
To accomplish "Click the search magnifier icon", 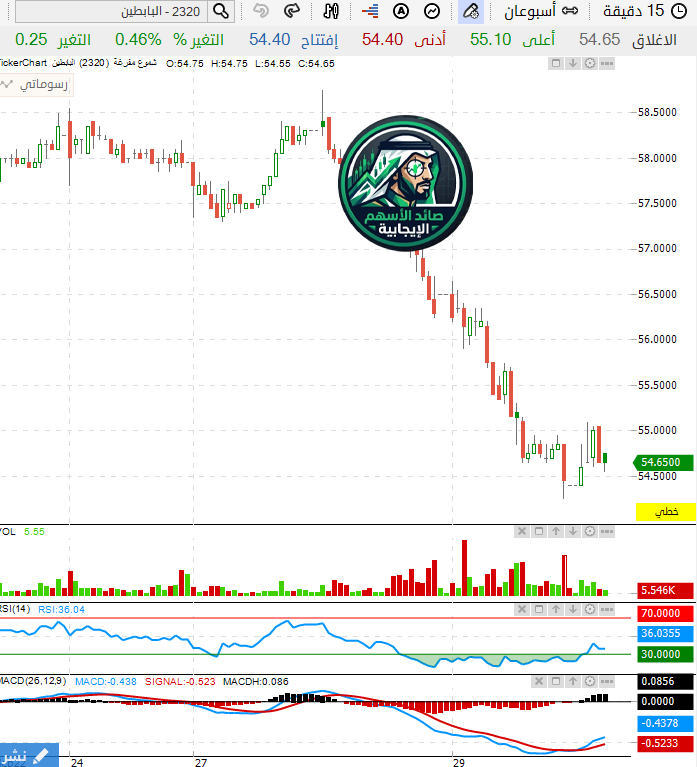I will click(221, 11).
